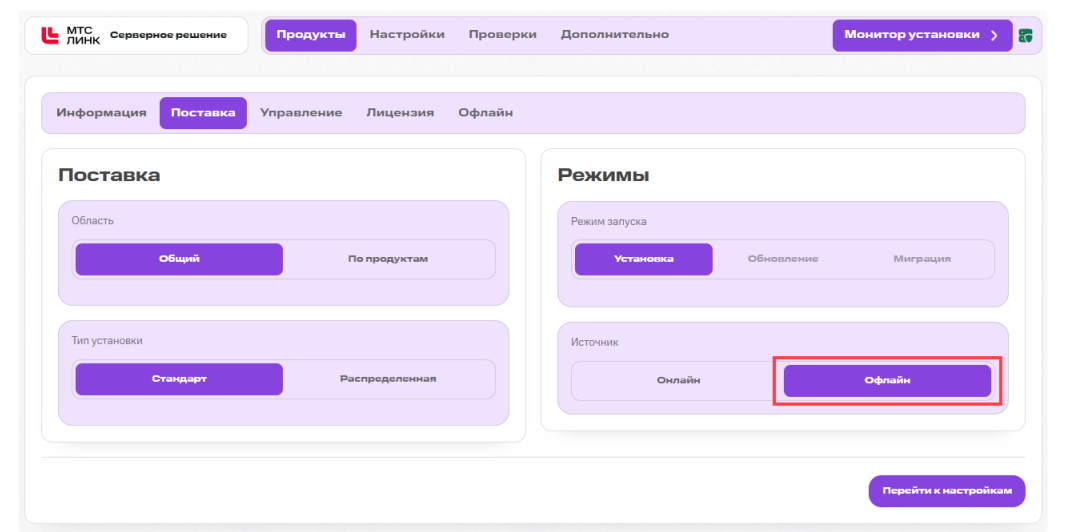Select Стандарт installation type
This screenshot has width=1075, height=532.
pos(179,379)
